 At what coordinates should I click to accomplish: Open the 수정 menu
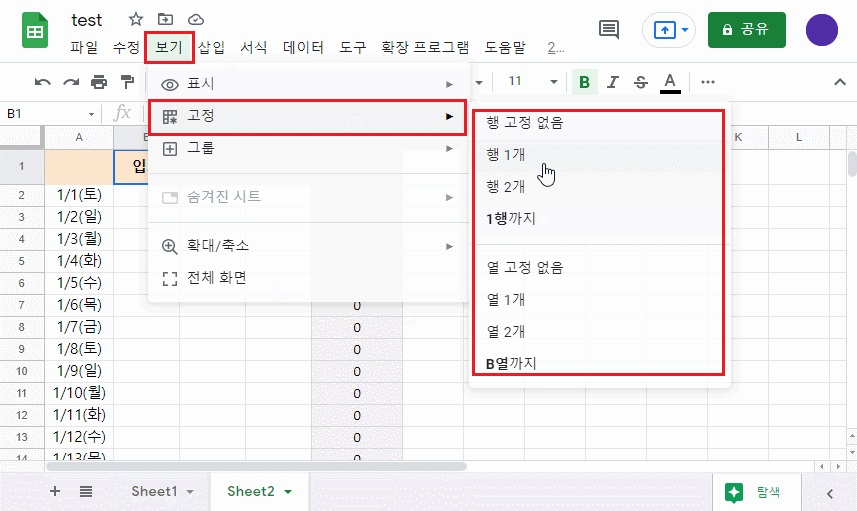(x=126, y=47)
